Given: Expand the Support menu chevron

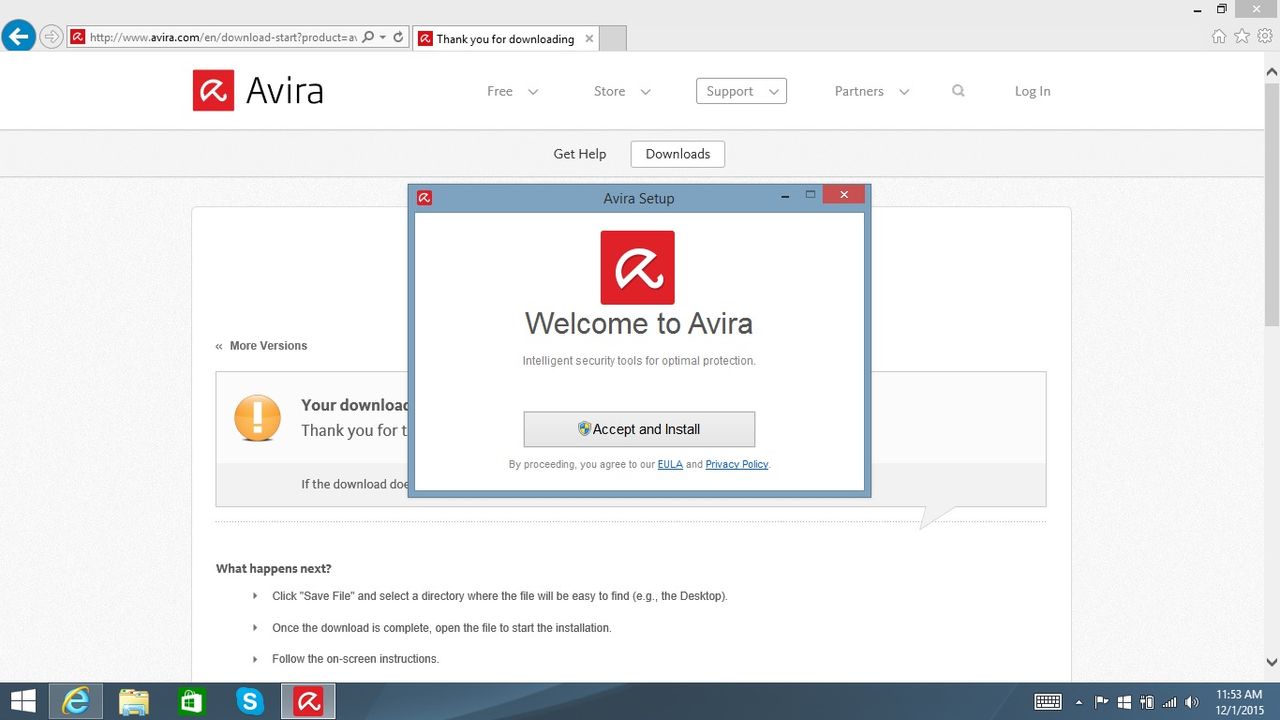Looking at the screenshot, I should pyautogui.click(x=773, y=92).
